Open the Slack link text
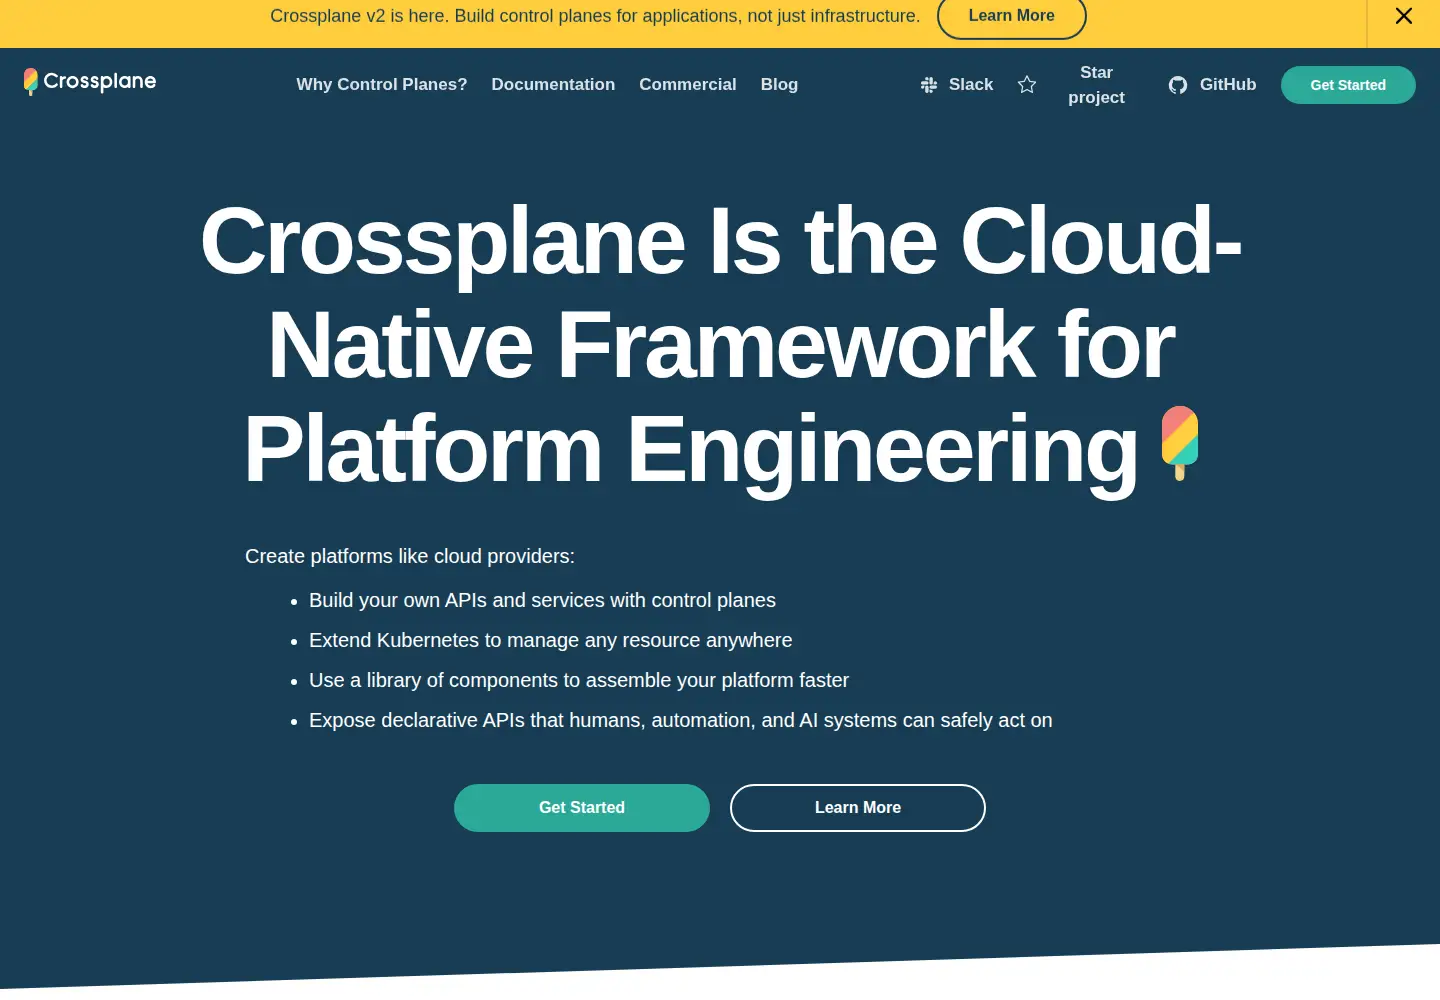 click(971, 85)
